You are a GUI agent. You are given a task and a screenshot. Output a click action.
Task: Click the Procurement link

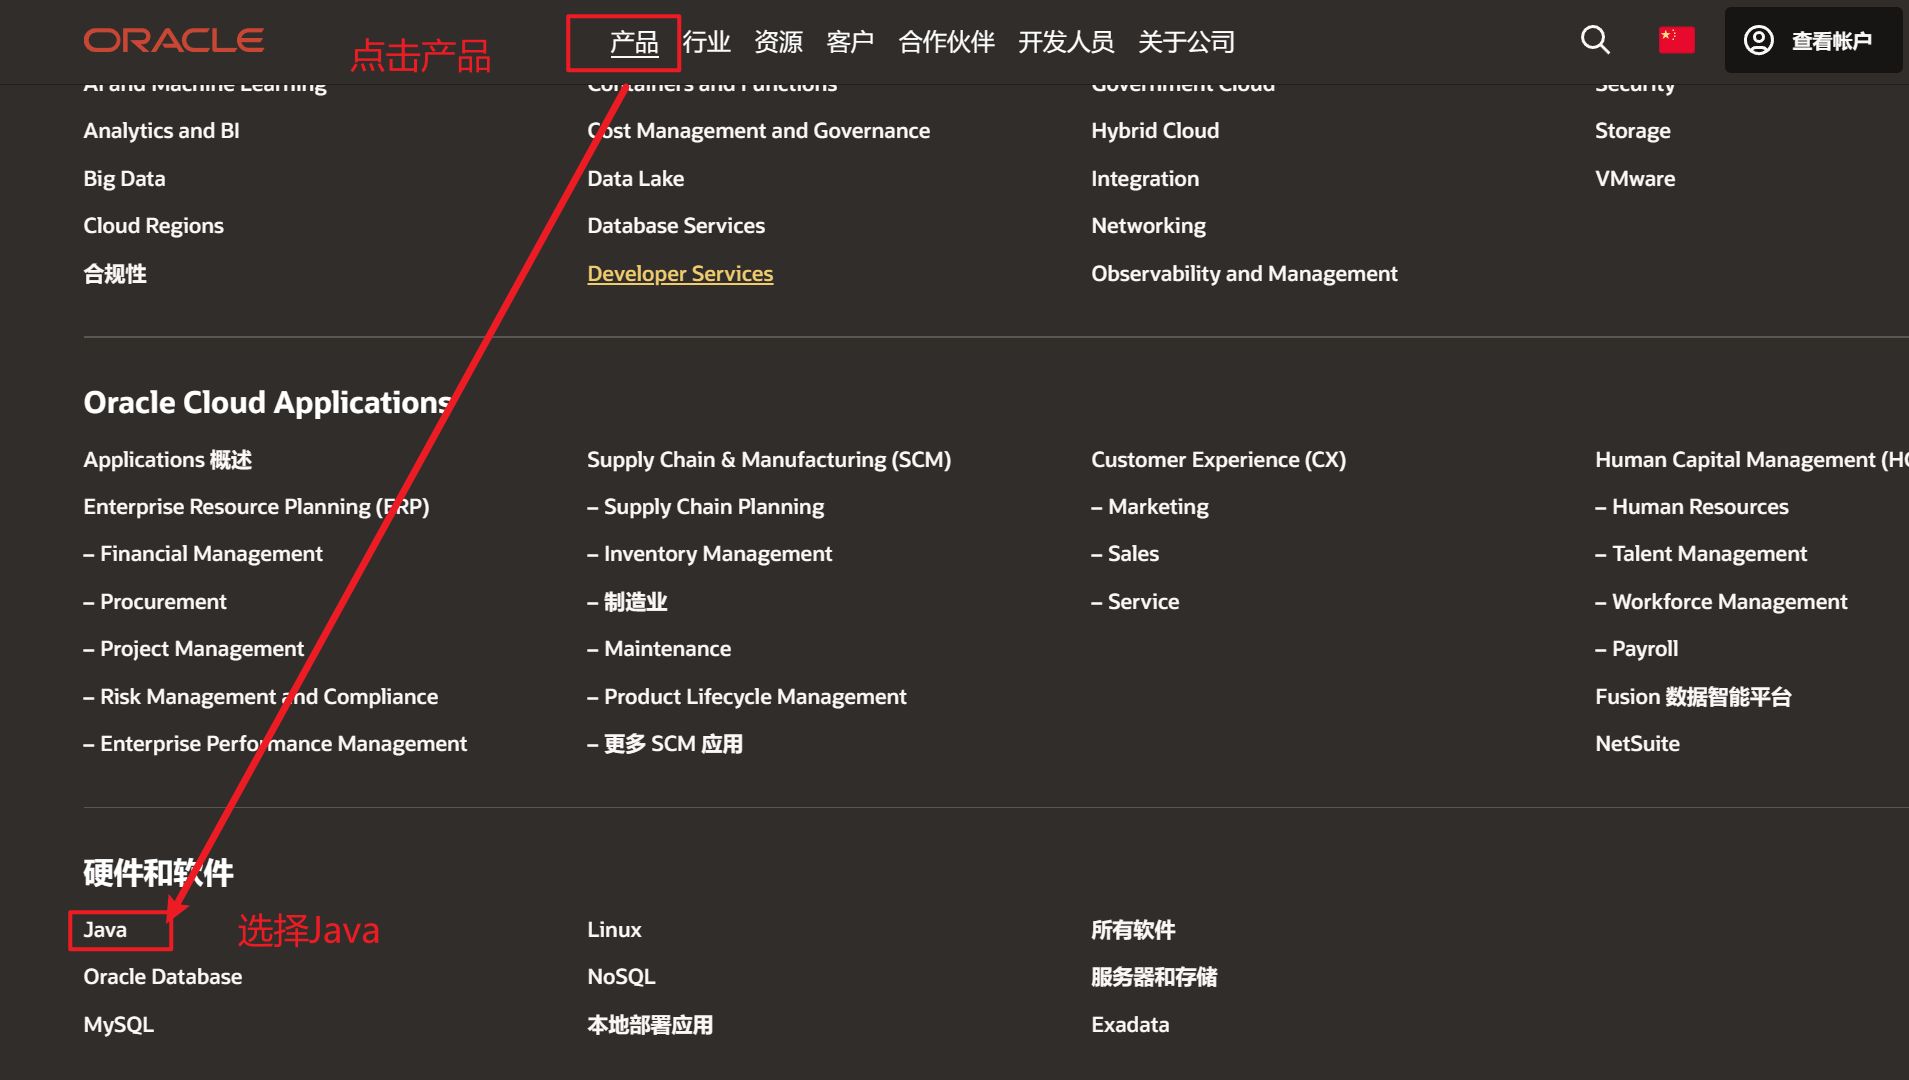click(155, 602)
